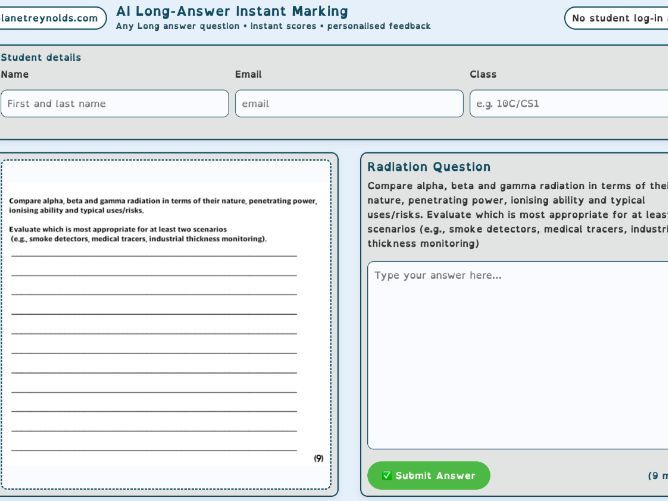Screen dimensions: 668x501
Task: Click the (9) marks indicator on paper
Action: [x=319, y=458]
